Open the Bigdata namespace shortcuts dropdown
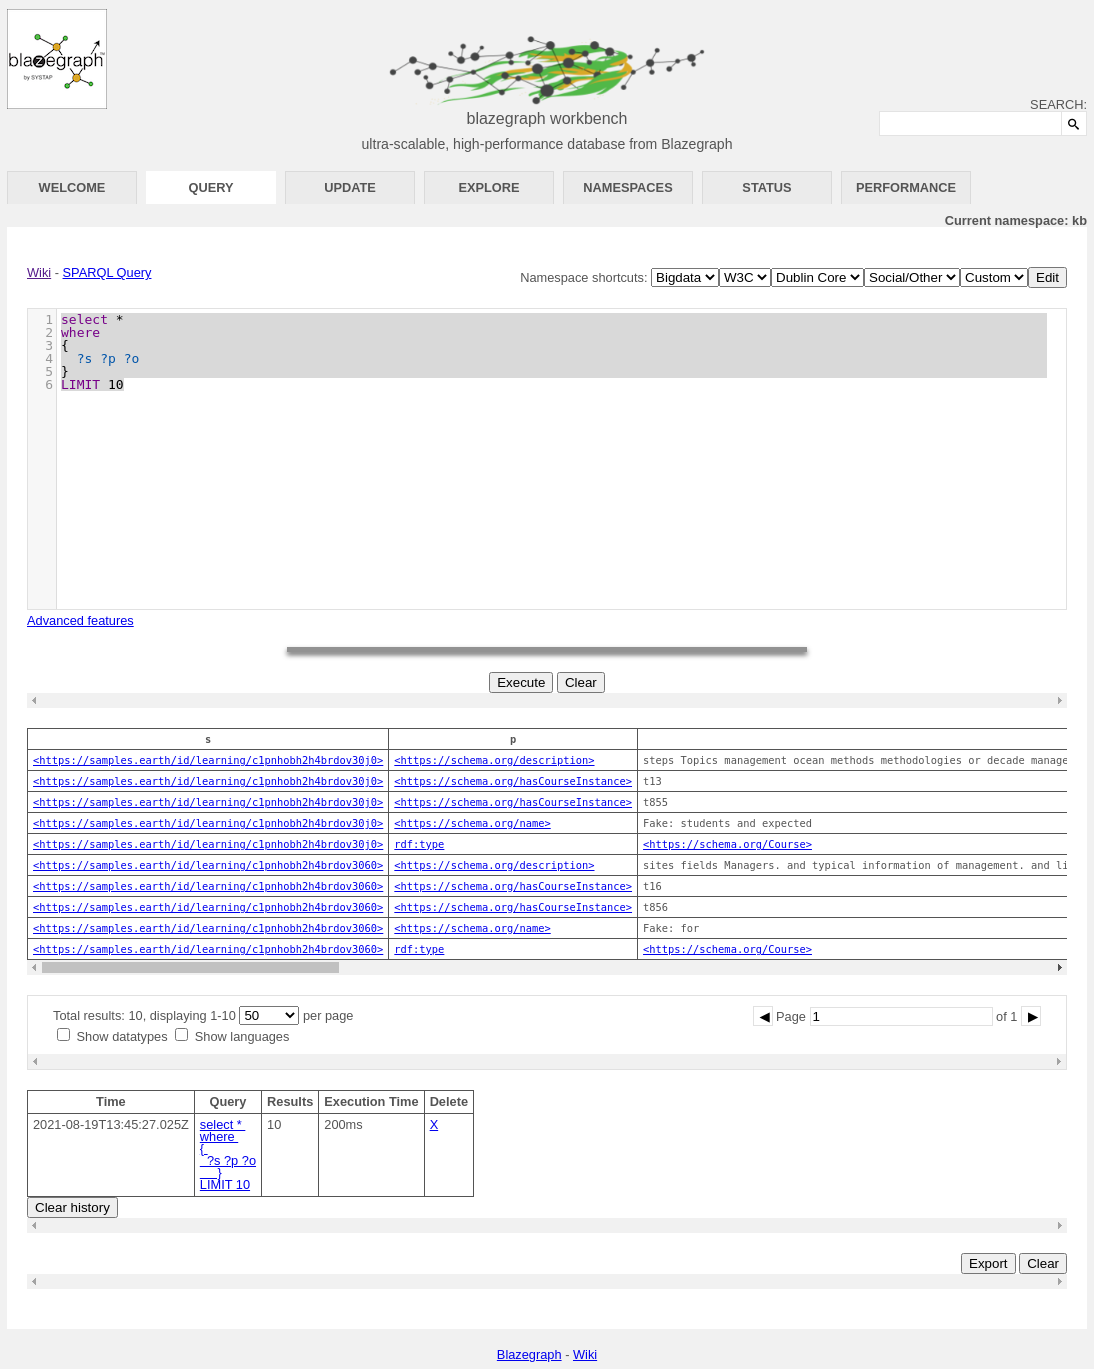 685,278
